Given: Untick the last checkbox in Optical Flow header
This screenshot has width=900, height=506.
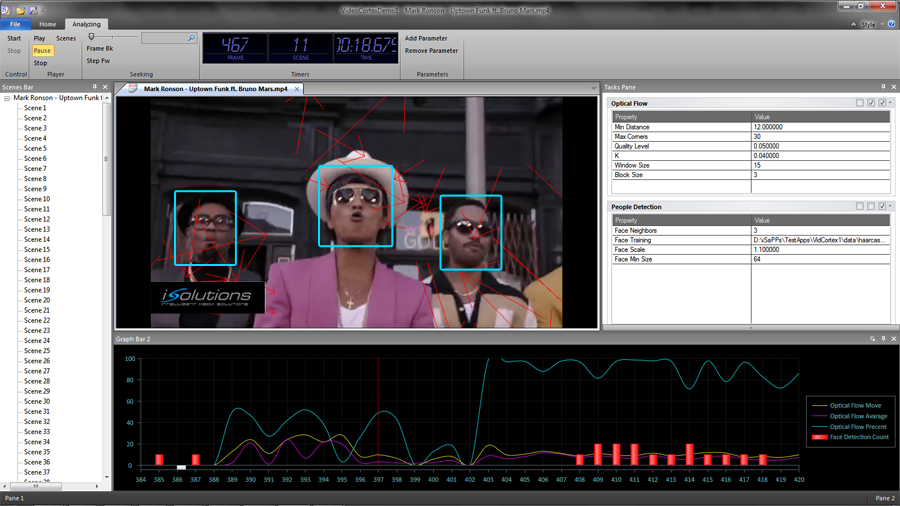Looking at the screenshot, I should (x=882, y=103).
